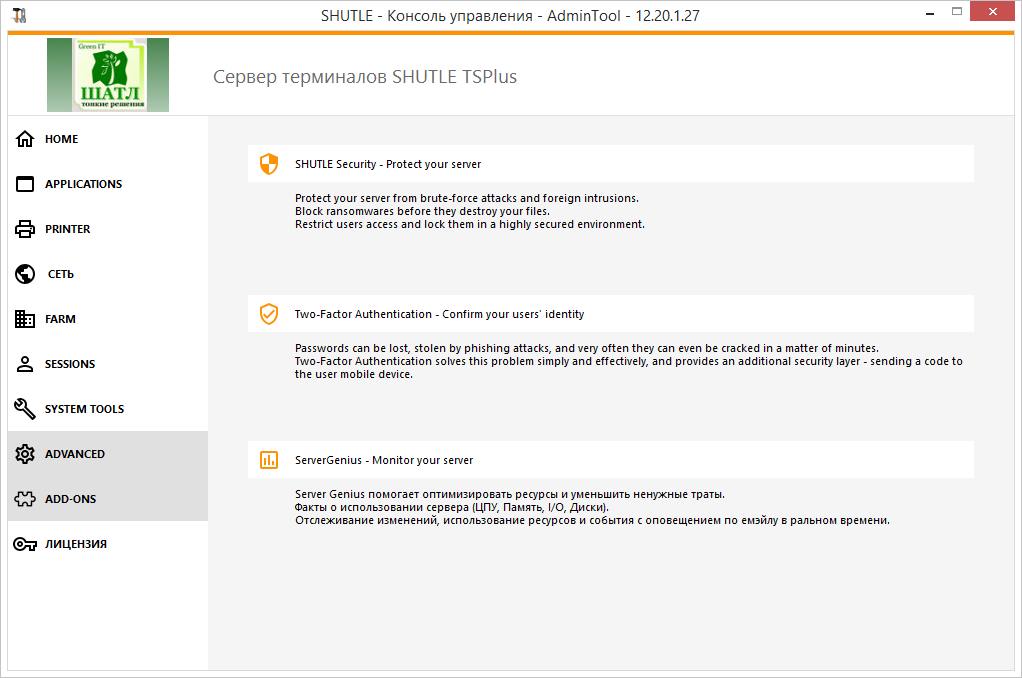Click the text 'the user mobile device.'
Viewport: 1022px width, 678px height.
click(x=353, y=374)
